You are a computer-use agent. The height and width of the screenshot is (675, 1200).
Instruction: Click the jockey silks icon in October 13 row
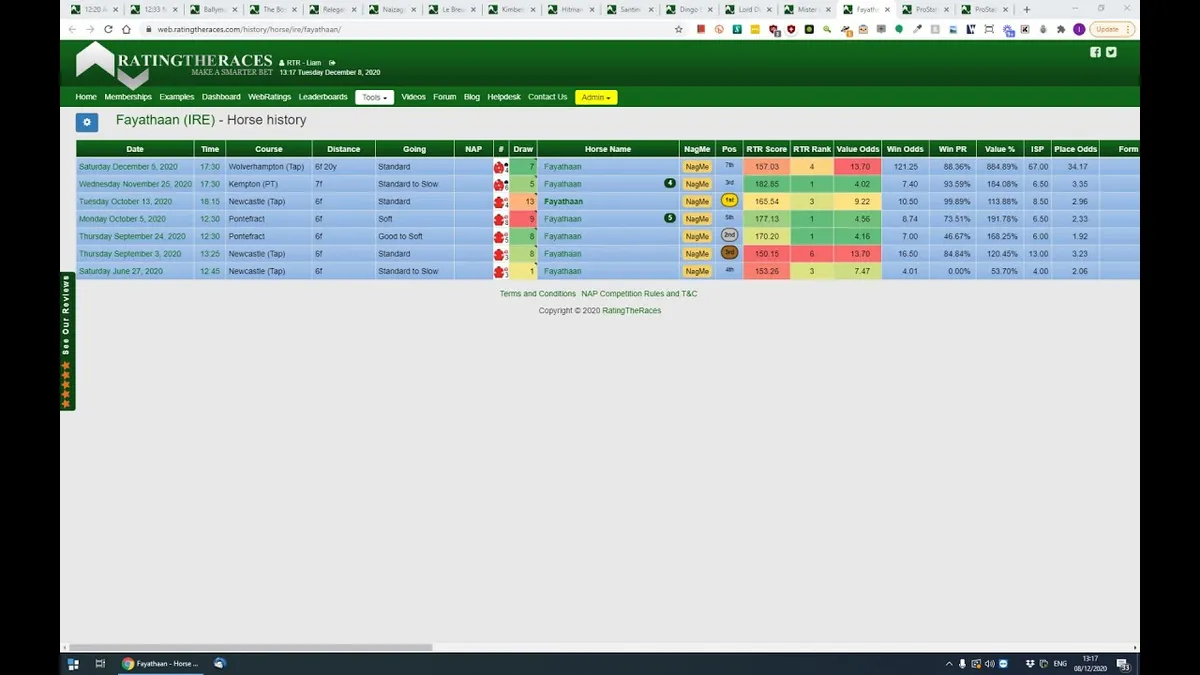(x=500, y=202)
